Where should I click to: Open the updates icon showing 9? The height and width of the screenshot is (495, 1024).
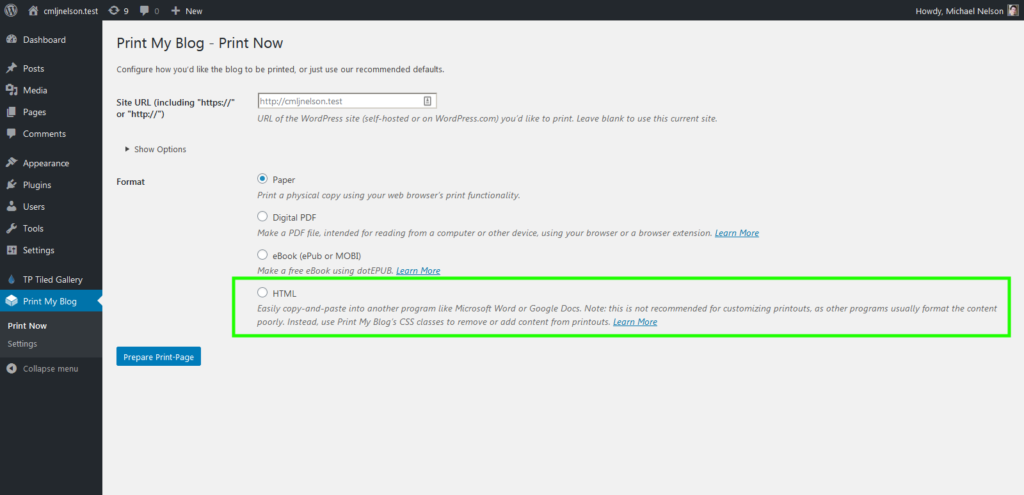coord(114,10)
